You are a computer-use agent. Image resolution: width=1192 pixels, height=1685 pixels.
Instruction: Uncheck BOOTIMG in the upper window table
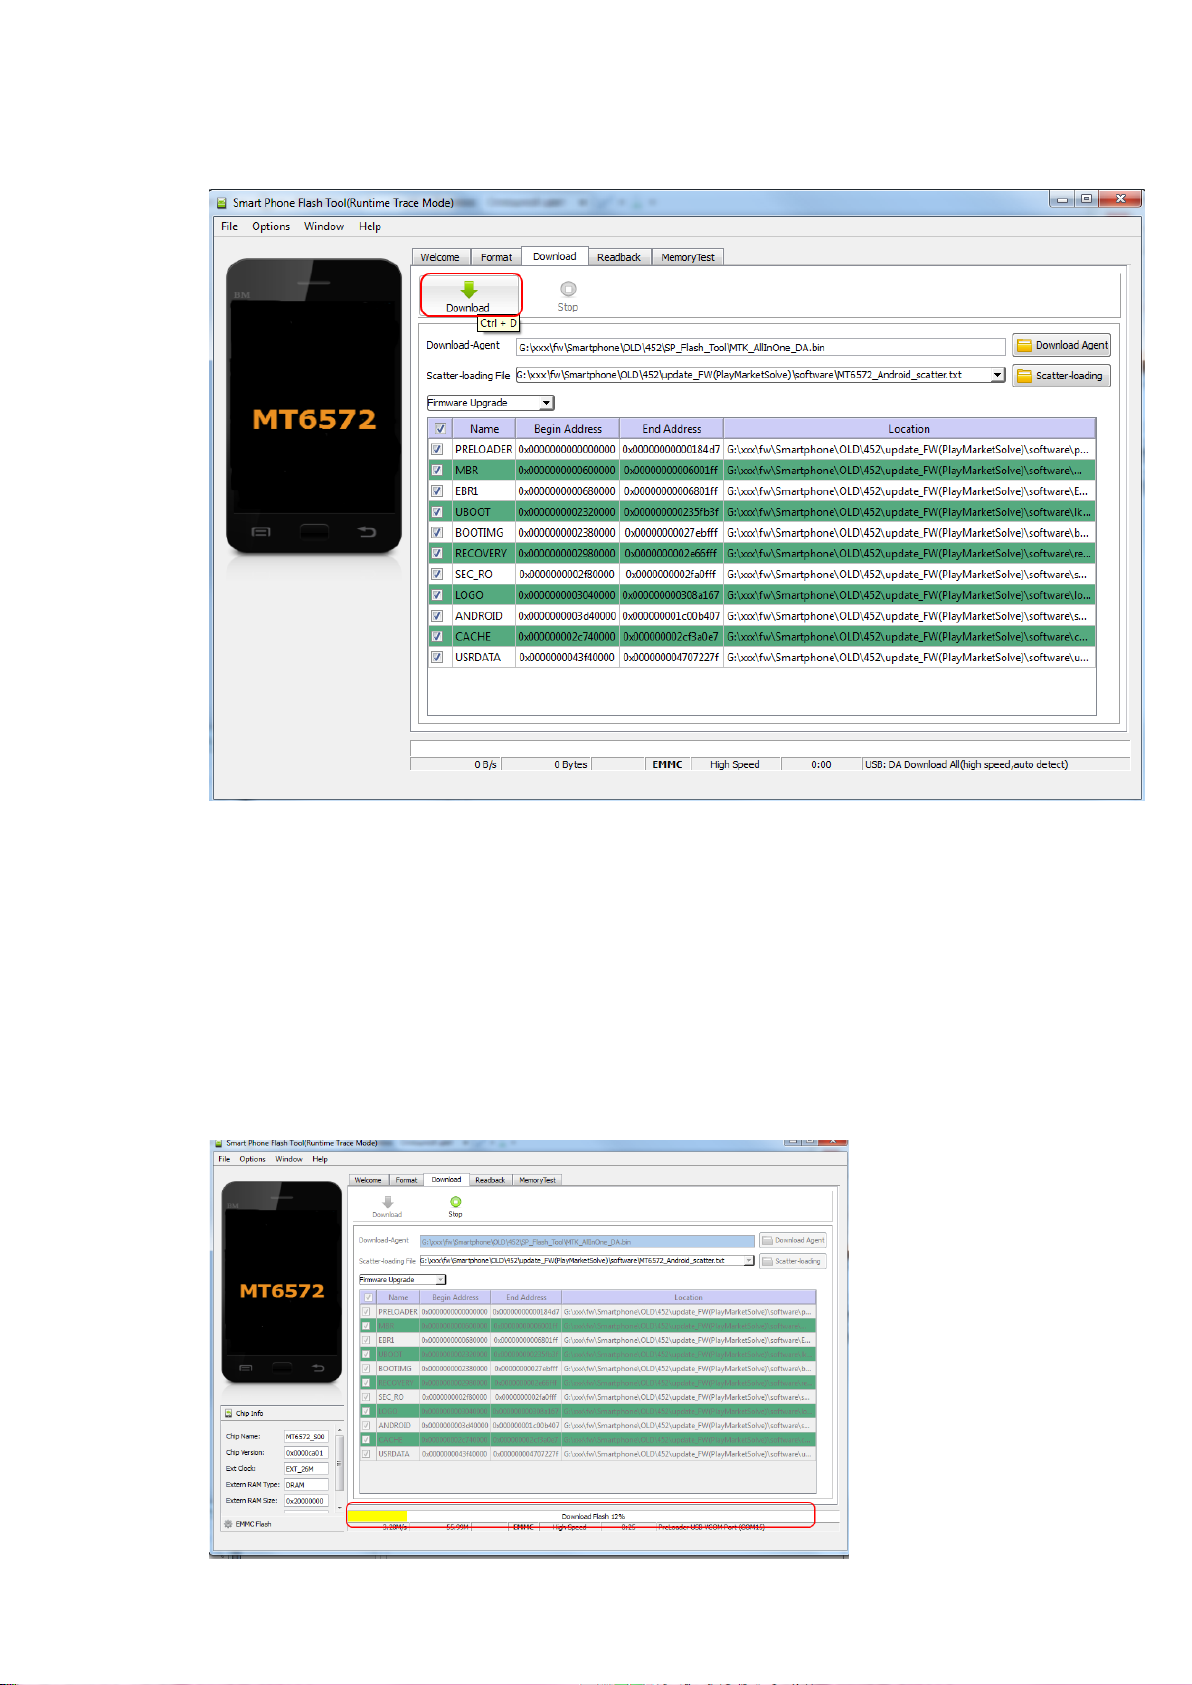point(437,533)
